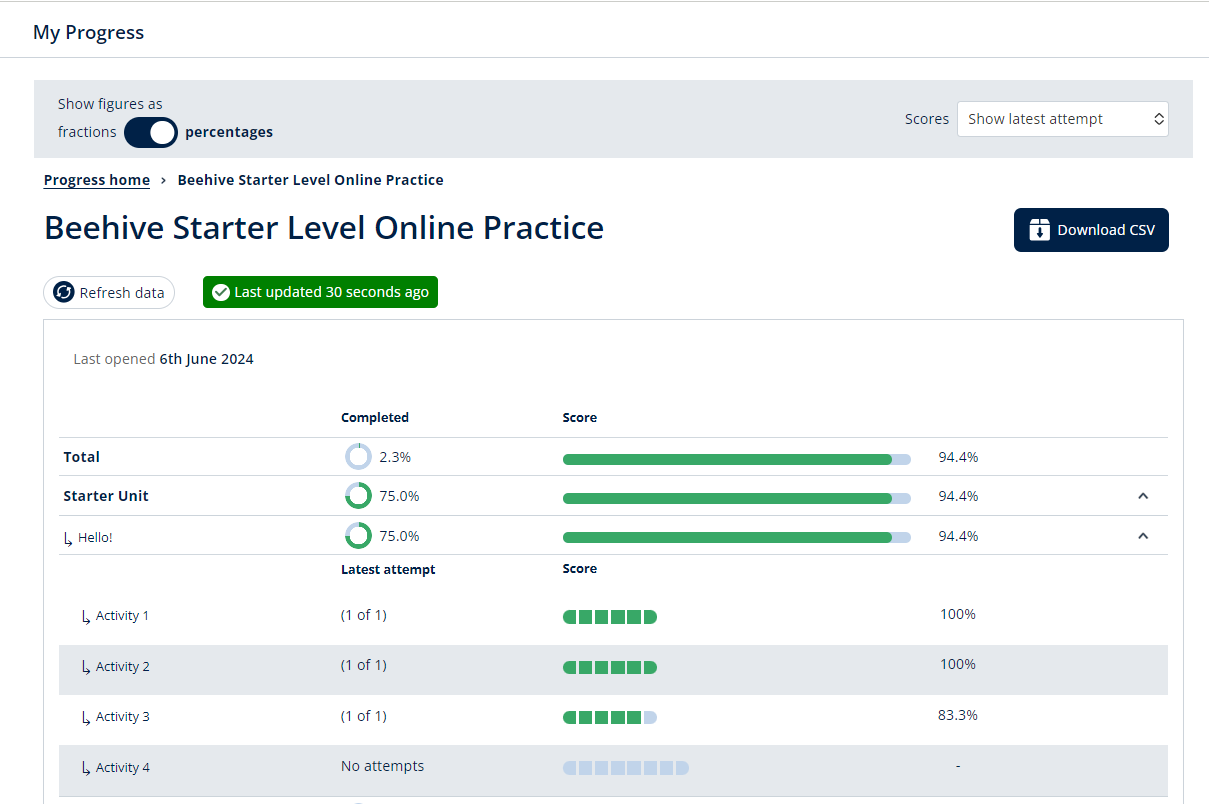This screenshot has height=804, width=1209.
Task: Select the Activity 1 label
Action: (x=122, y=616)
